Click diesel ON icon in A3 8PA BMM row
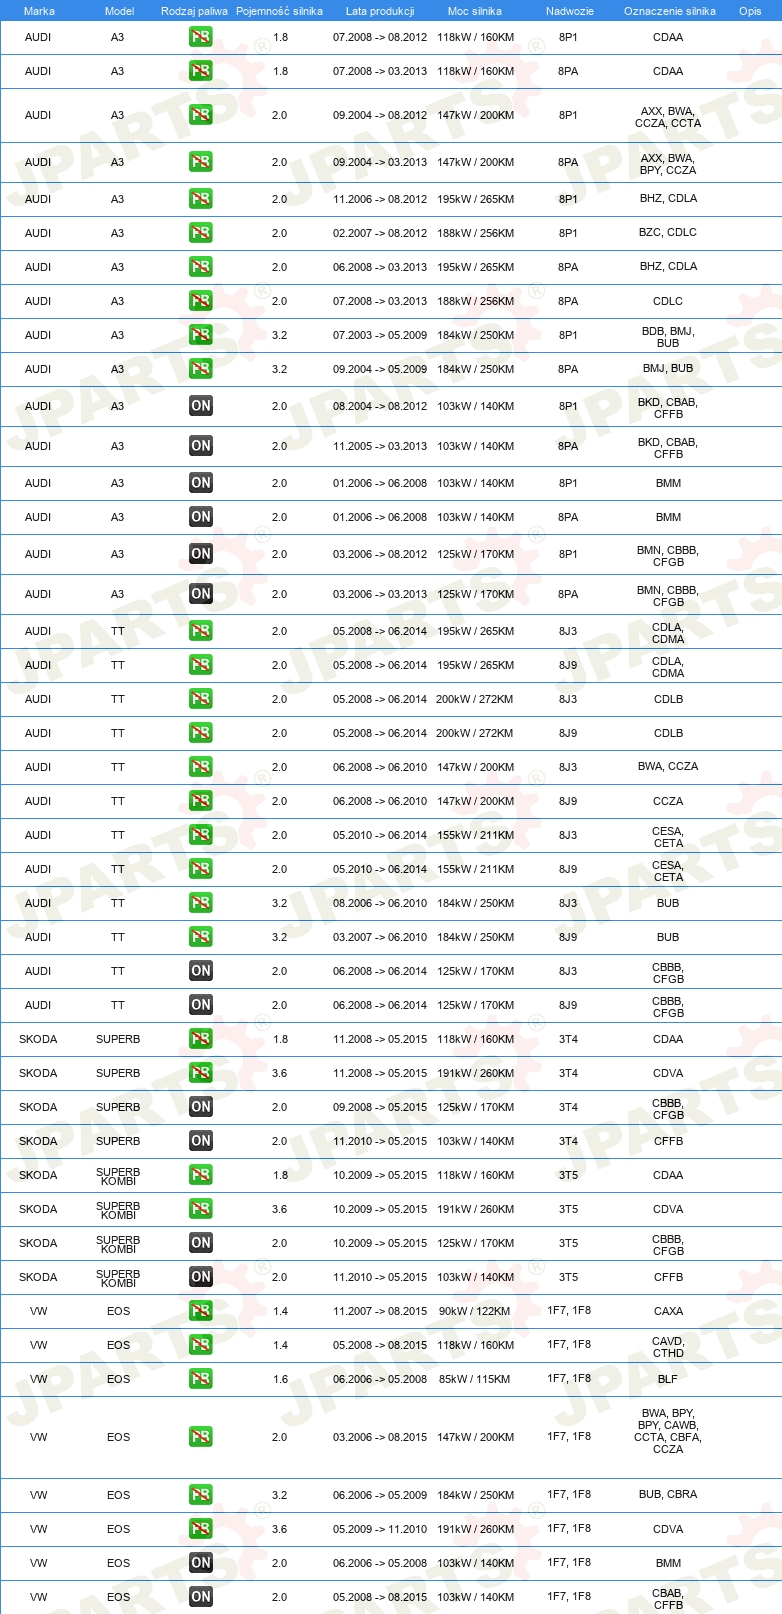 point(201,517)
